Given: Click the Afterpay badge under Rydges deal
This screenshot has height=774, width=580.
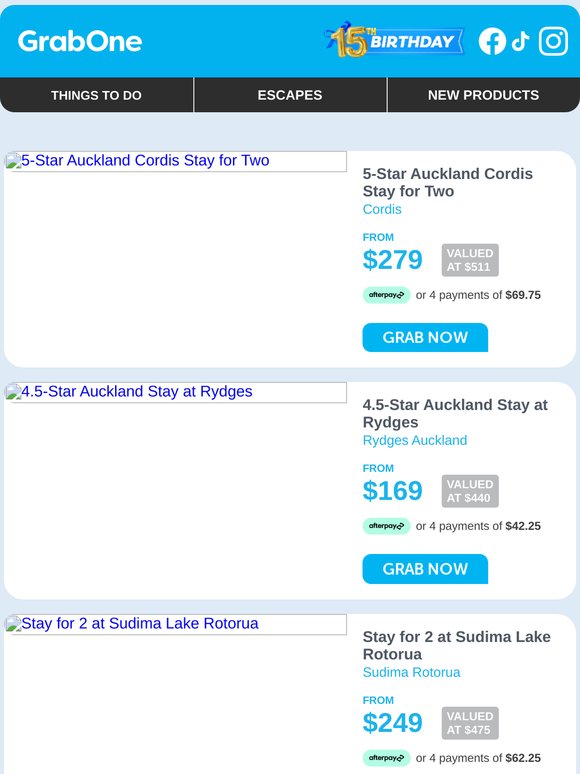Looking at the screenshot, I should [x=387, y=526].
